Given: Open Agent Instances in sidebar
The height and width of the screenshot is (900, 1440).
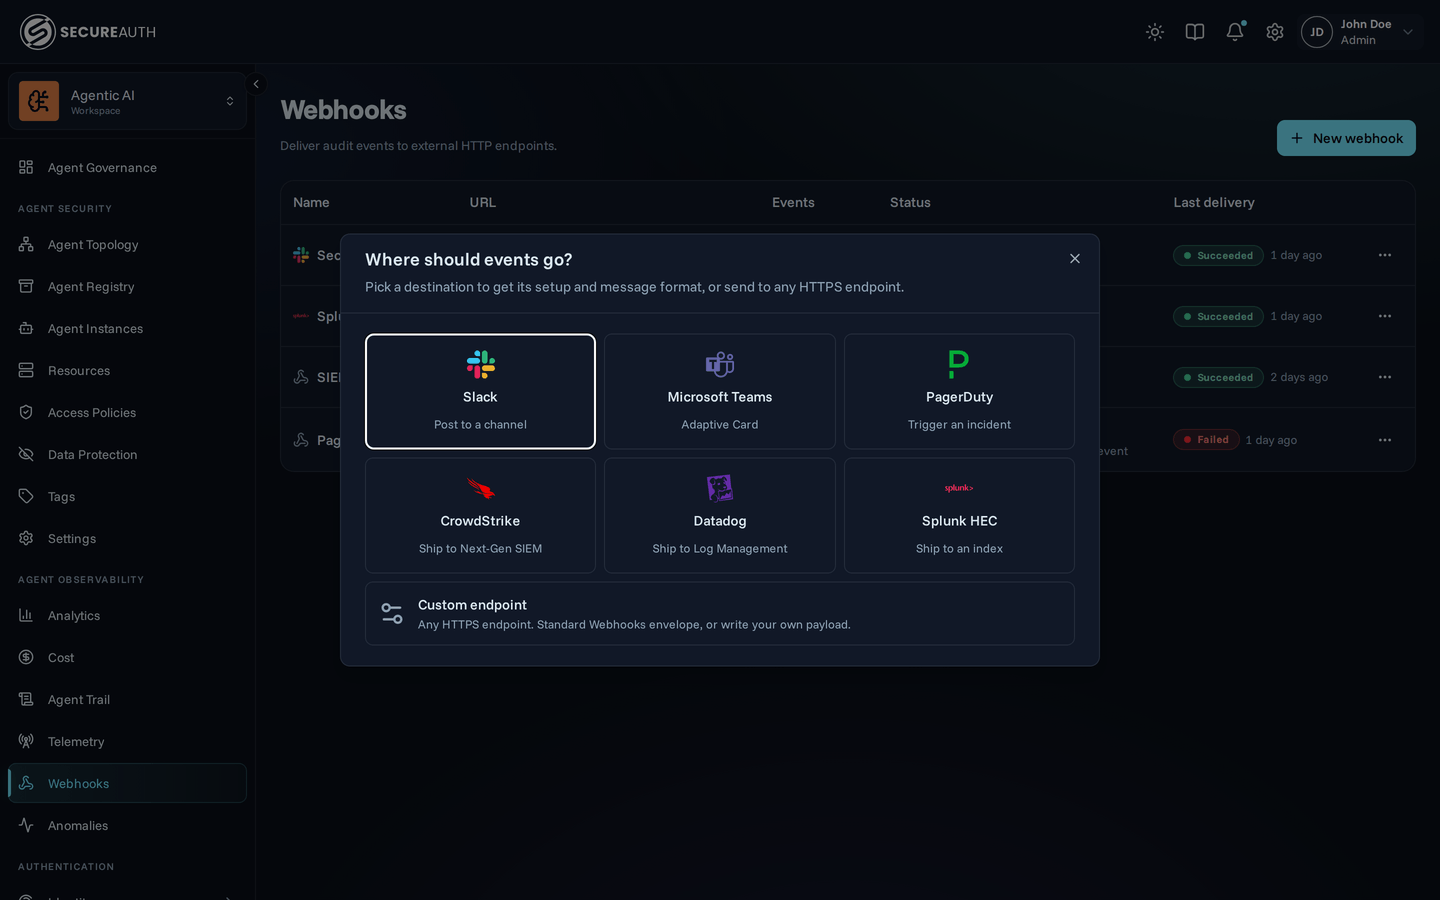Looking at the screenshot, I should pos(127,328).
